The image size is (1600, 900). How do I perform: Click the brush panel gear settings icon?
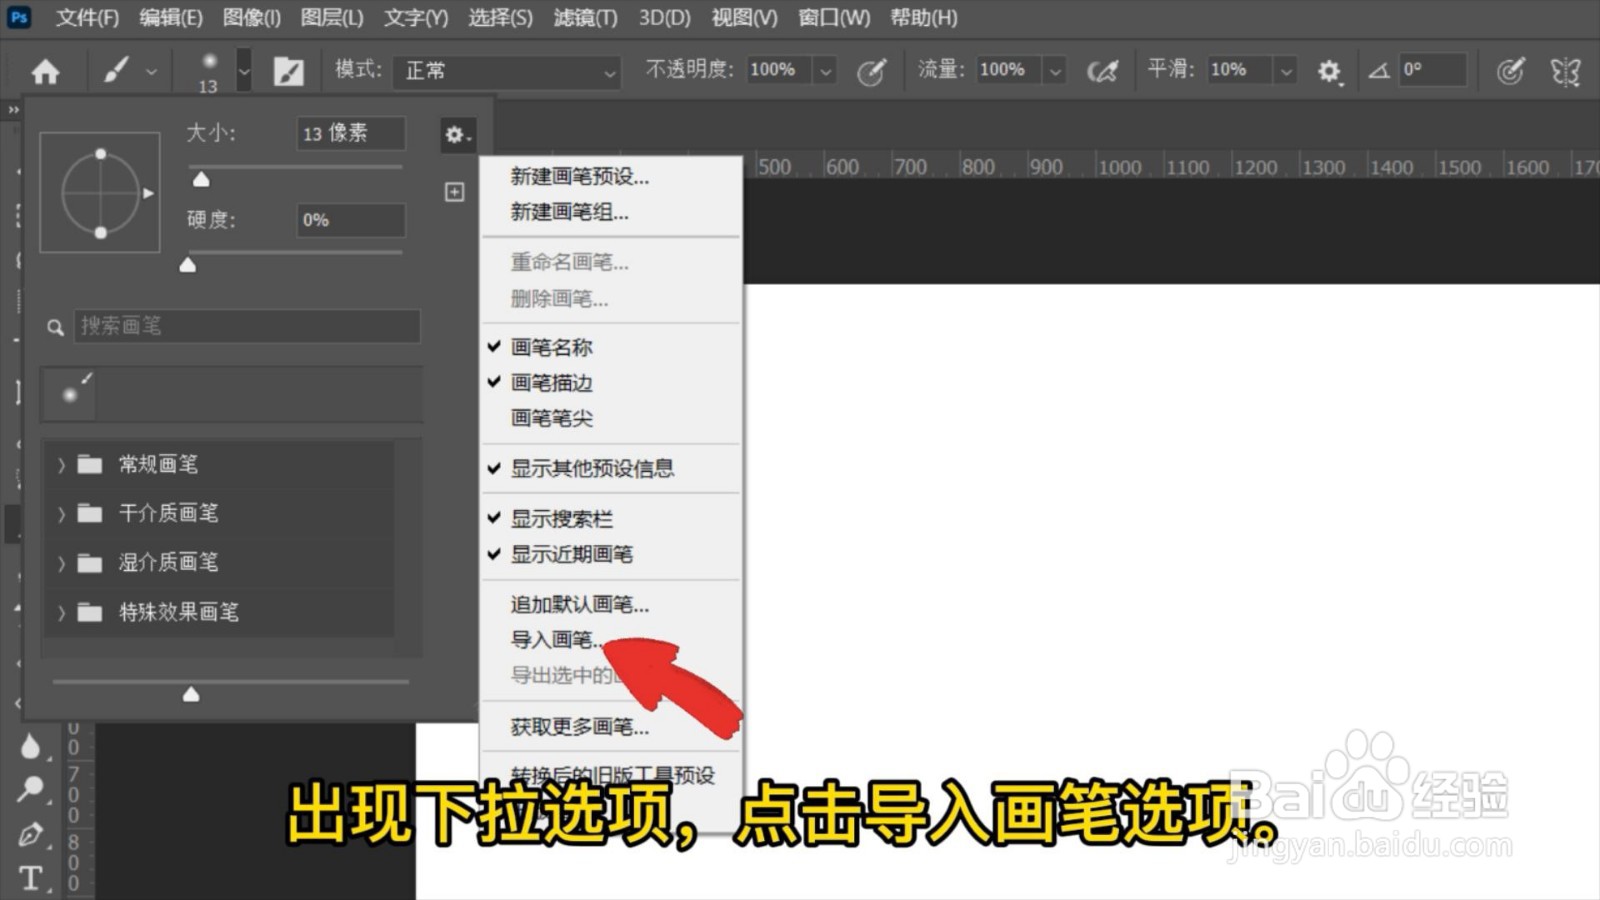(457, 134)
